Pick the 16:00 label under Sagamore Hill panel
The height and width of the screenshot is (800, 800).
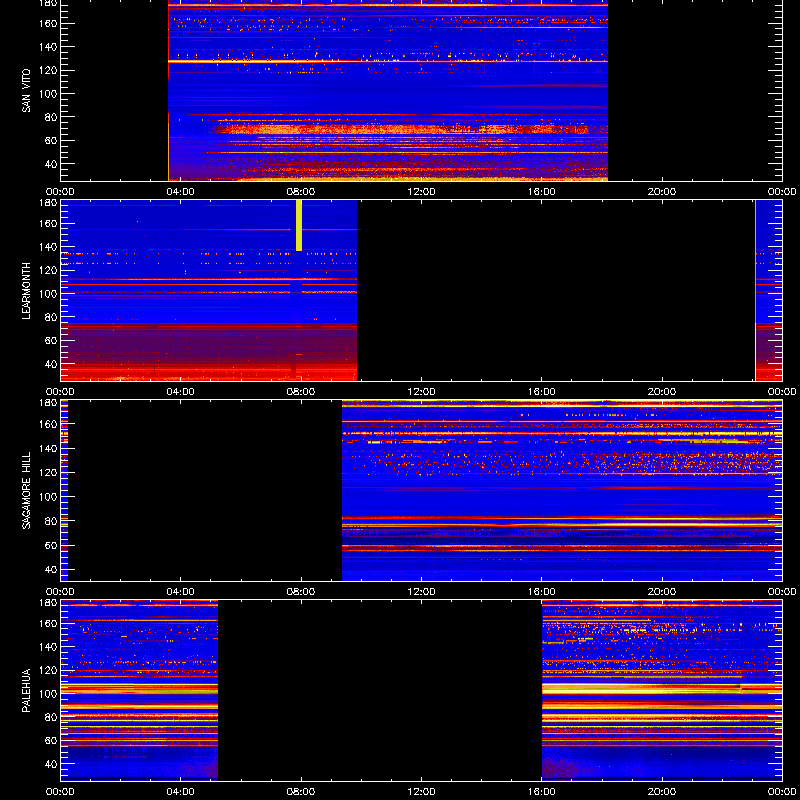[541, 592]
